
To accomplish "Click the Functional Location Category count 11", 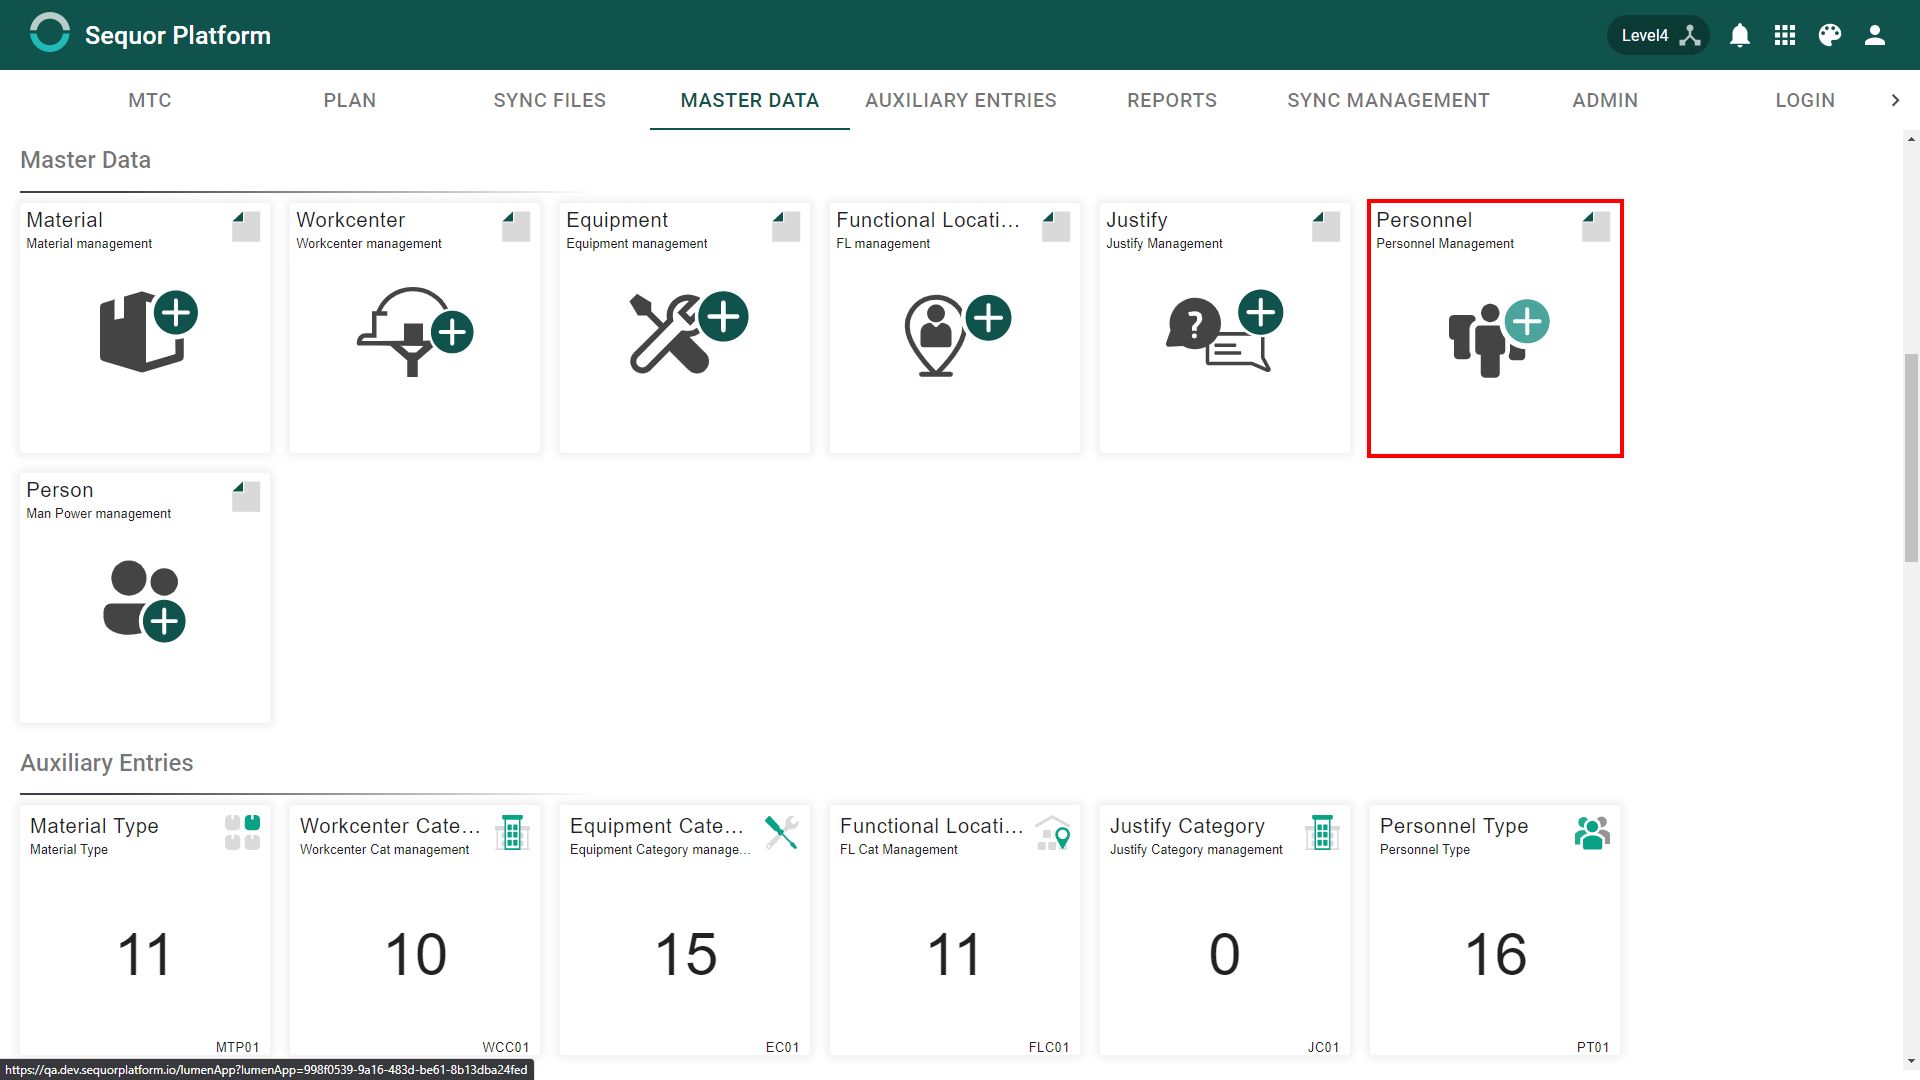I will (955, 954).
